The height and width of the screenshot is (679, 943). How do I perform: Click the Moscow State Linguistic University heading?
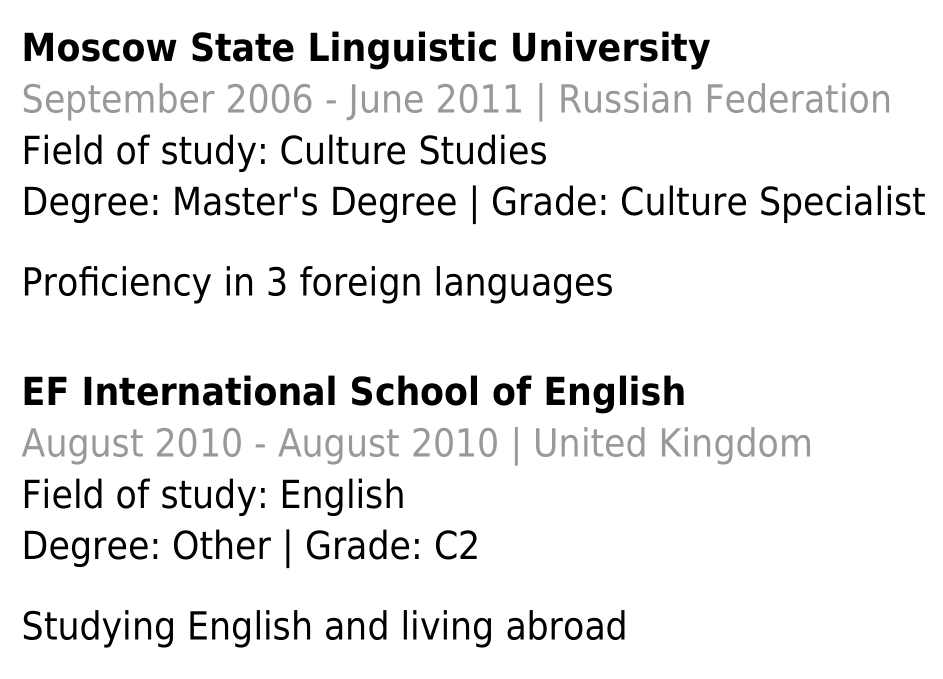pyautogui.click(x=366, y=48)
